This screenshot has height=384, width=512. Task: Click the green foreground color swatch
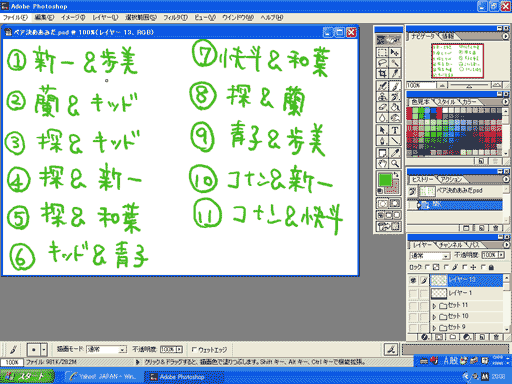(x=385, y=180)
